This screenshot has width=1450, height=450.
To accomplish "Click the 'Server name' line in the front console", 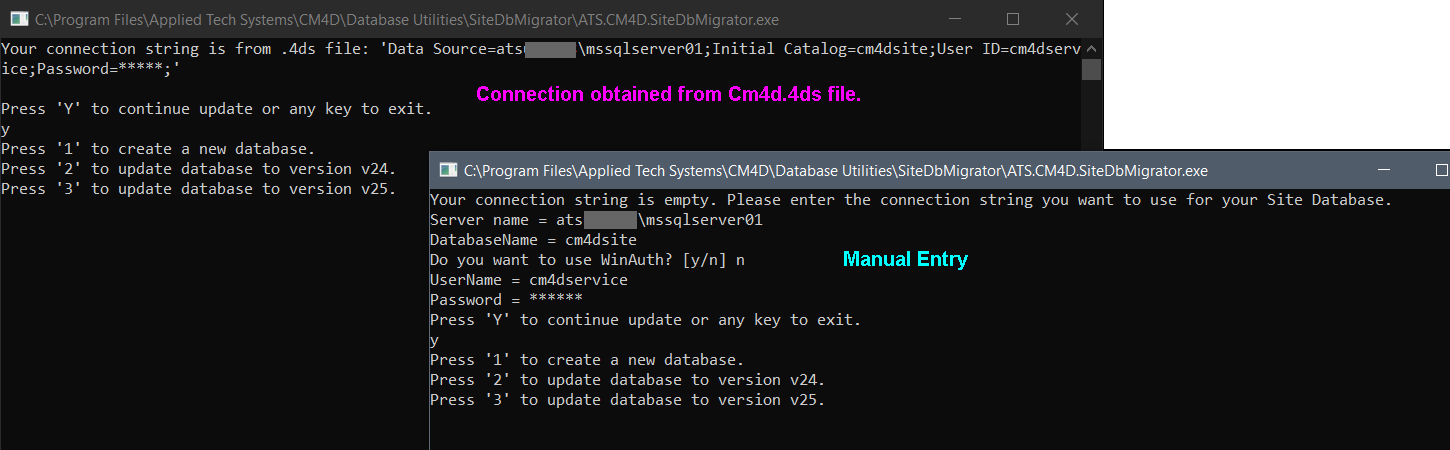I will click(x=596, y=220).
